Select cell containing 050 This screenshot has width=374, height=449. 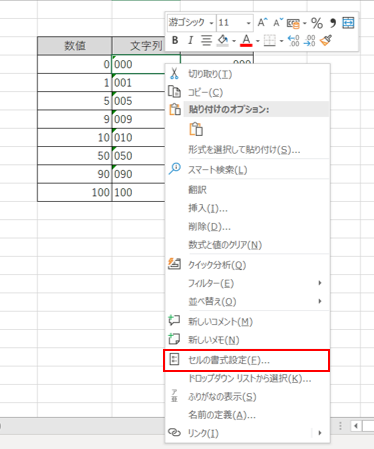(139, 156)
